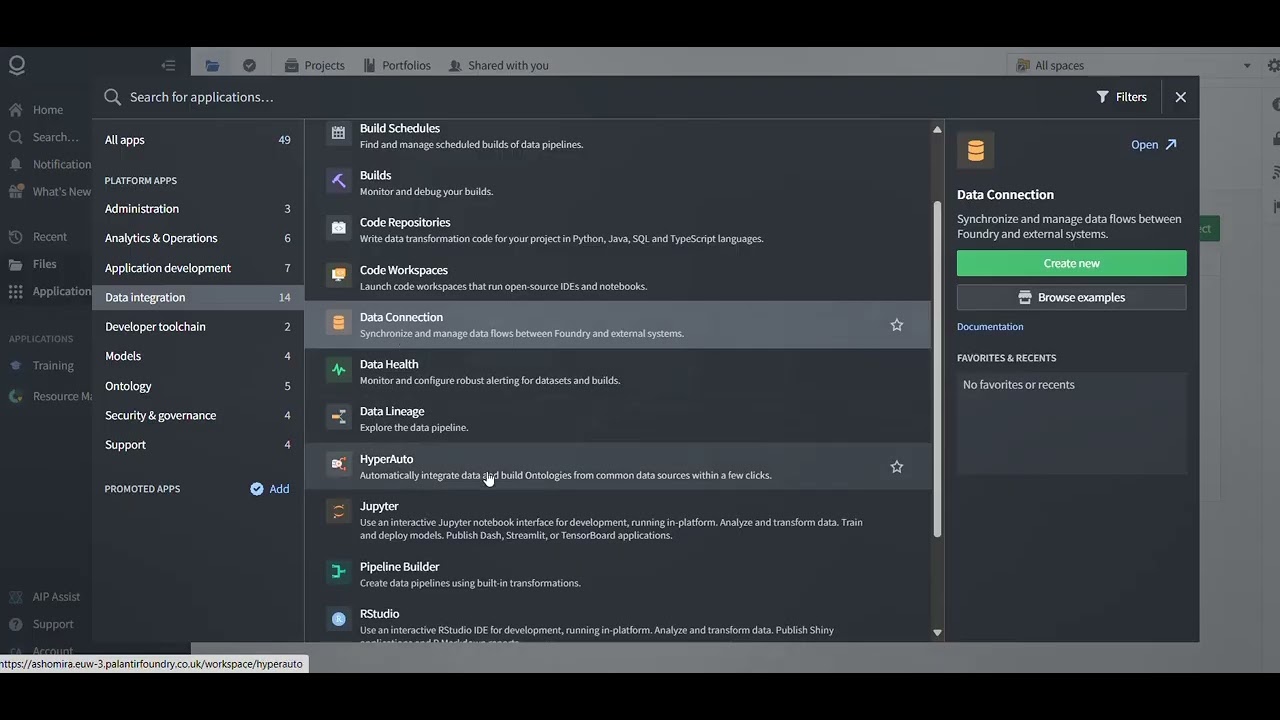Viewport: 1280px width, 720px height.
Task: Select the Support category
Action: (x=198, y=445)
